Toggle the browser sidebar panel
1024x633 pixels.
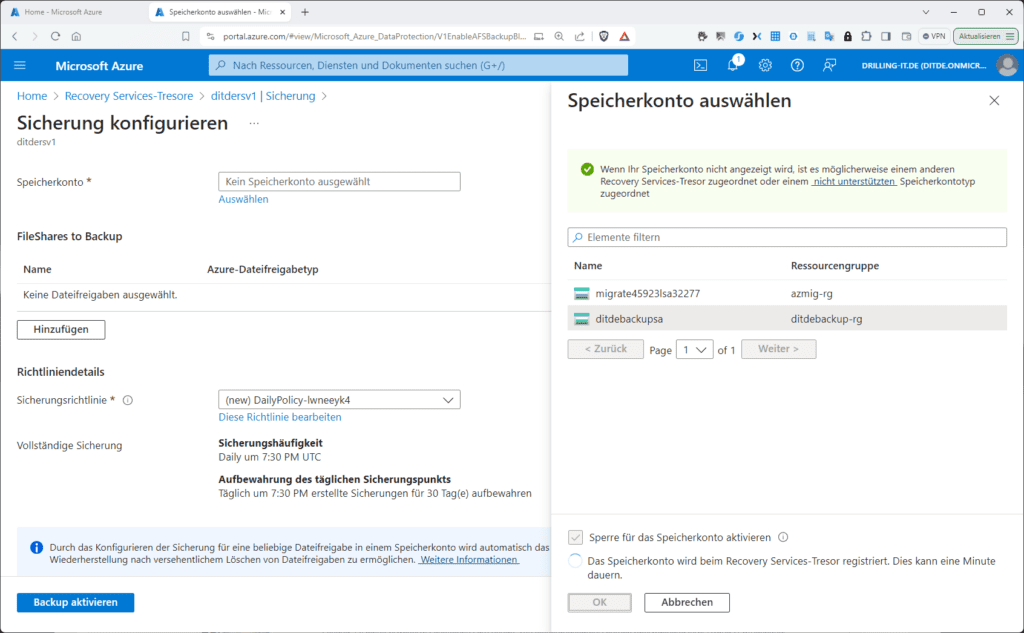click(x=886, y=37)
